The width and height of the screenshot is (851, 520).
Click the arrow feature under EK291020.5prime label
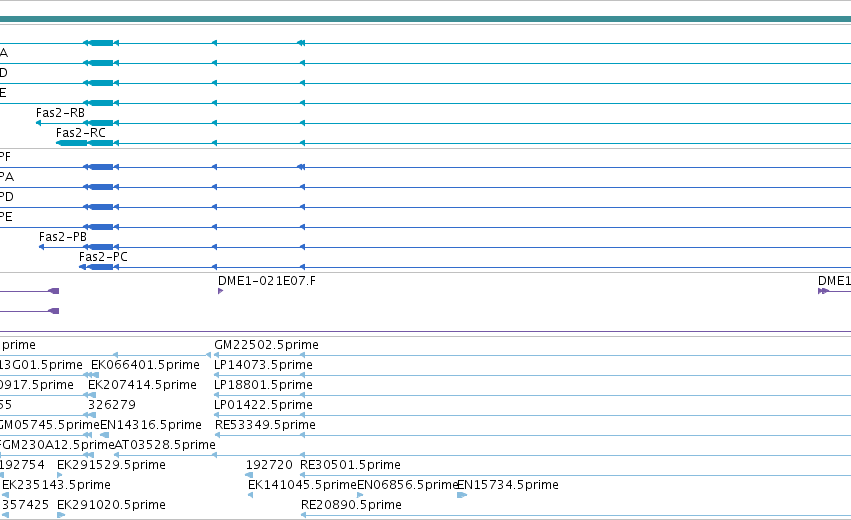pyautogui.click(x=61, y=515)
